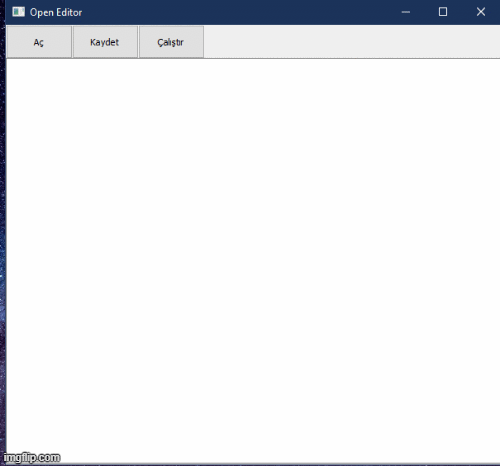Viewport: 500px width, 466px height.
Task: Select the Aç toolbar item
Action: (39, 42)
